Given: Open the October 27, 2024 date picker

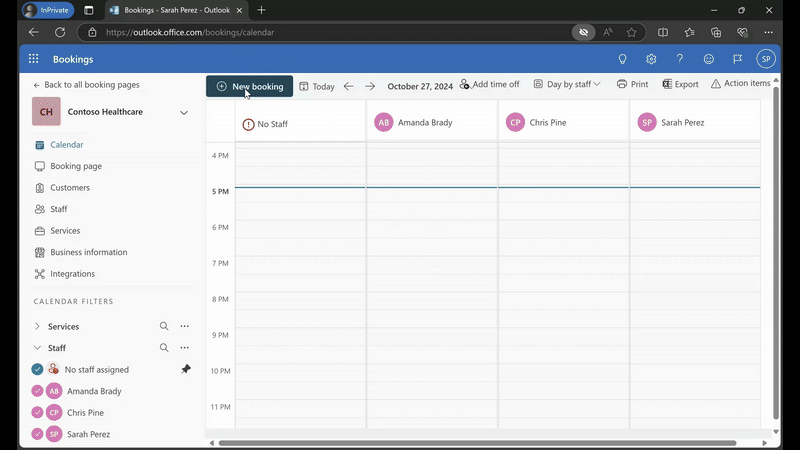Looking at the screenshot, I should click(420, 86).
